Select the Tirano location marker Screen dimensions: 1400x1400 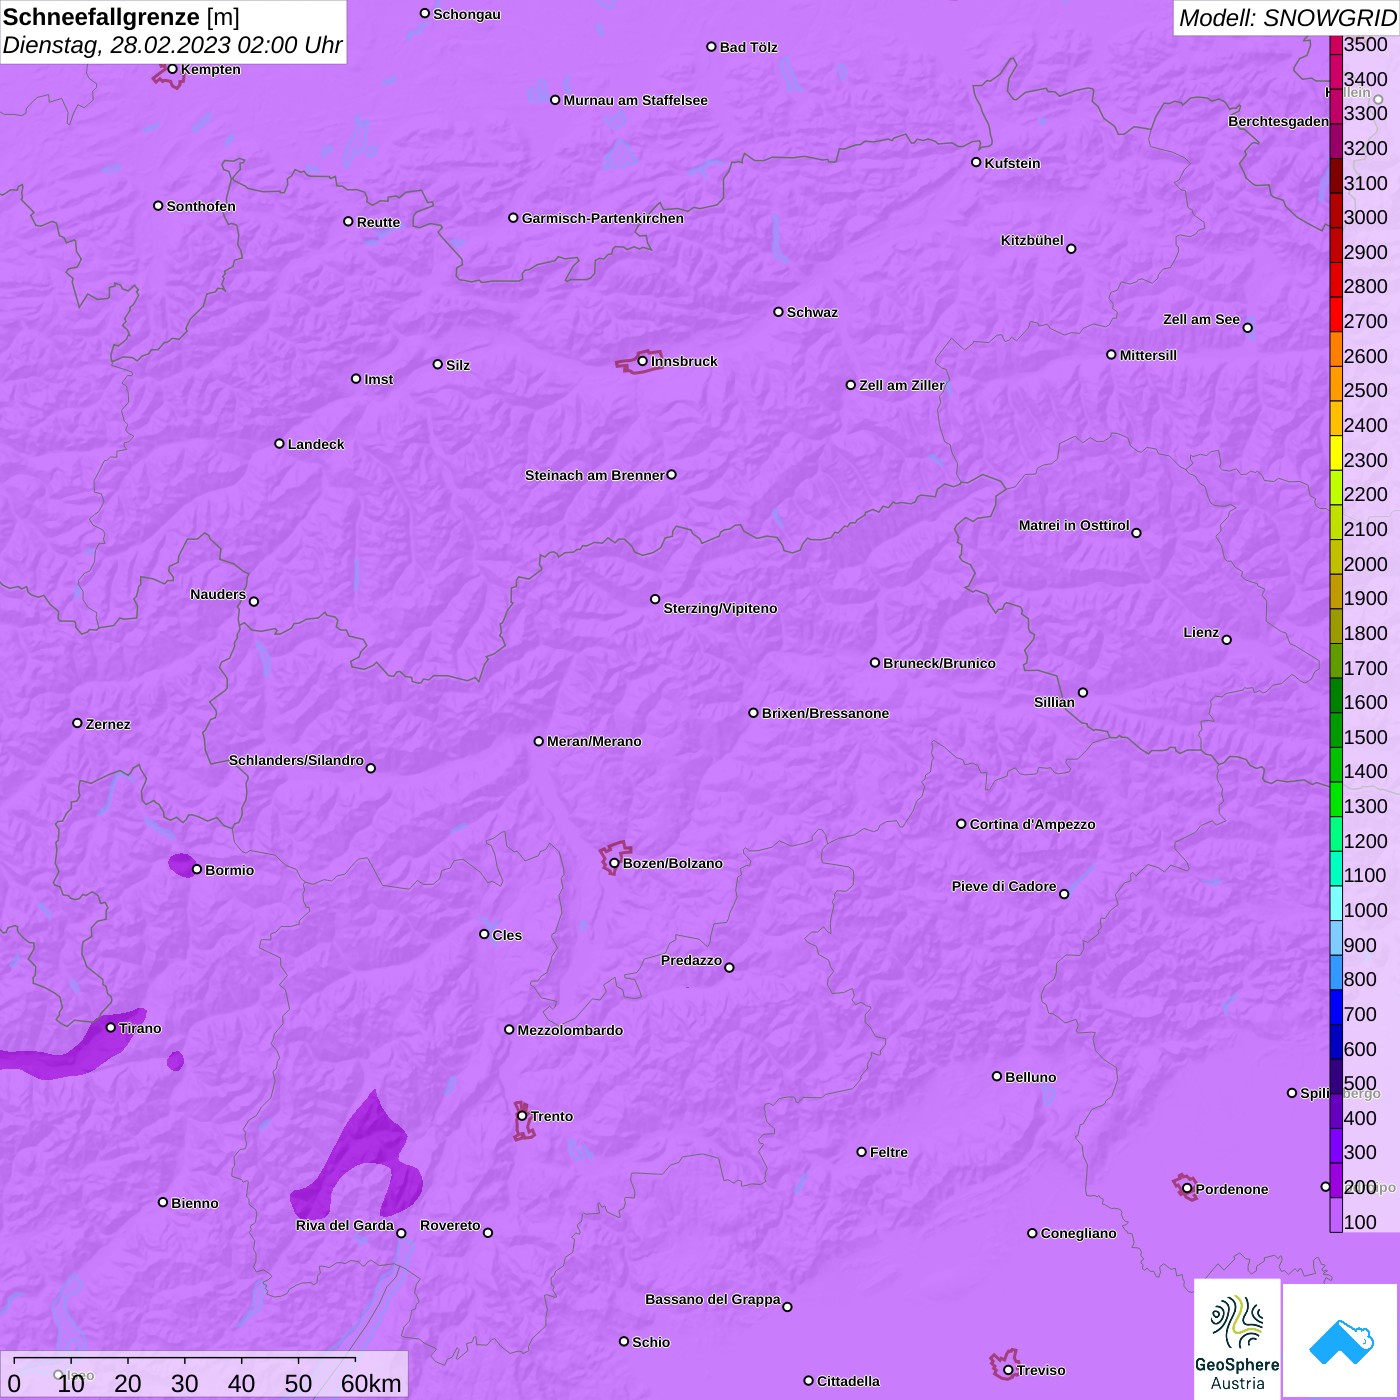111,1028
